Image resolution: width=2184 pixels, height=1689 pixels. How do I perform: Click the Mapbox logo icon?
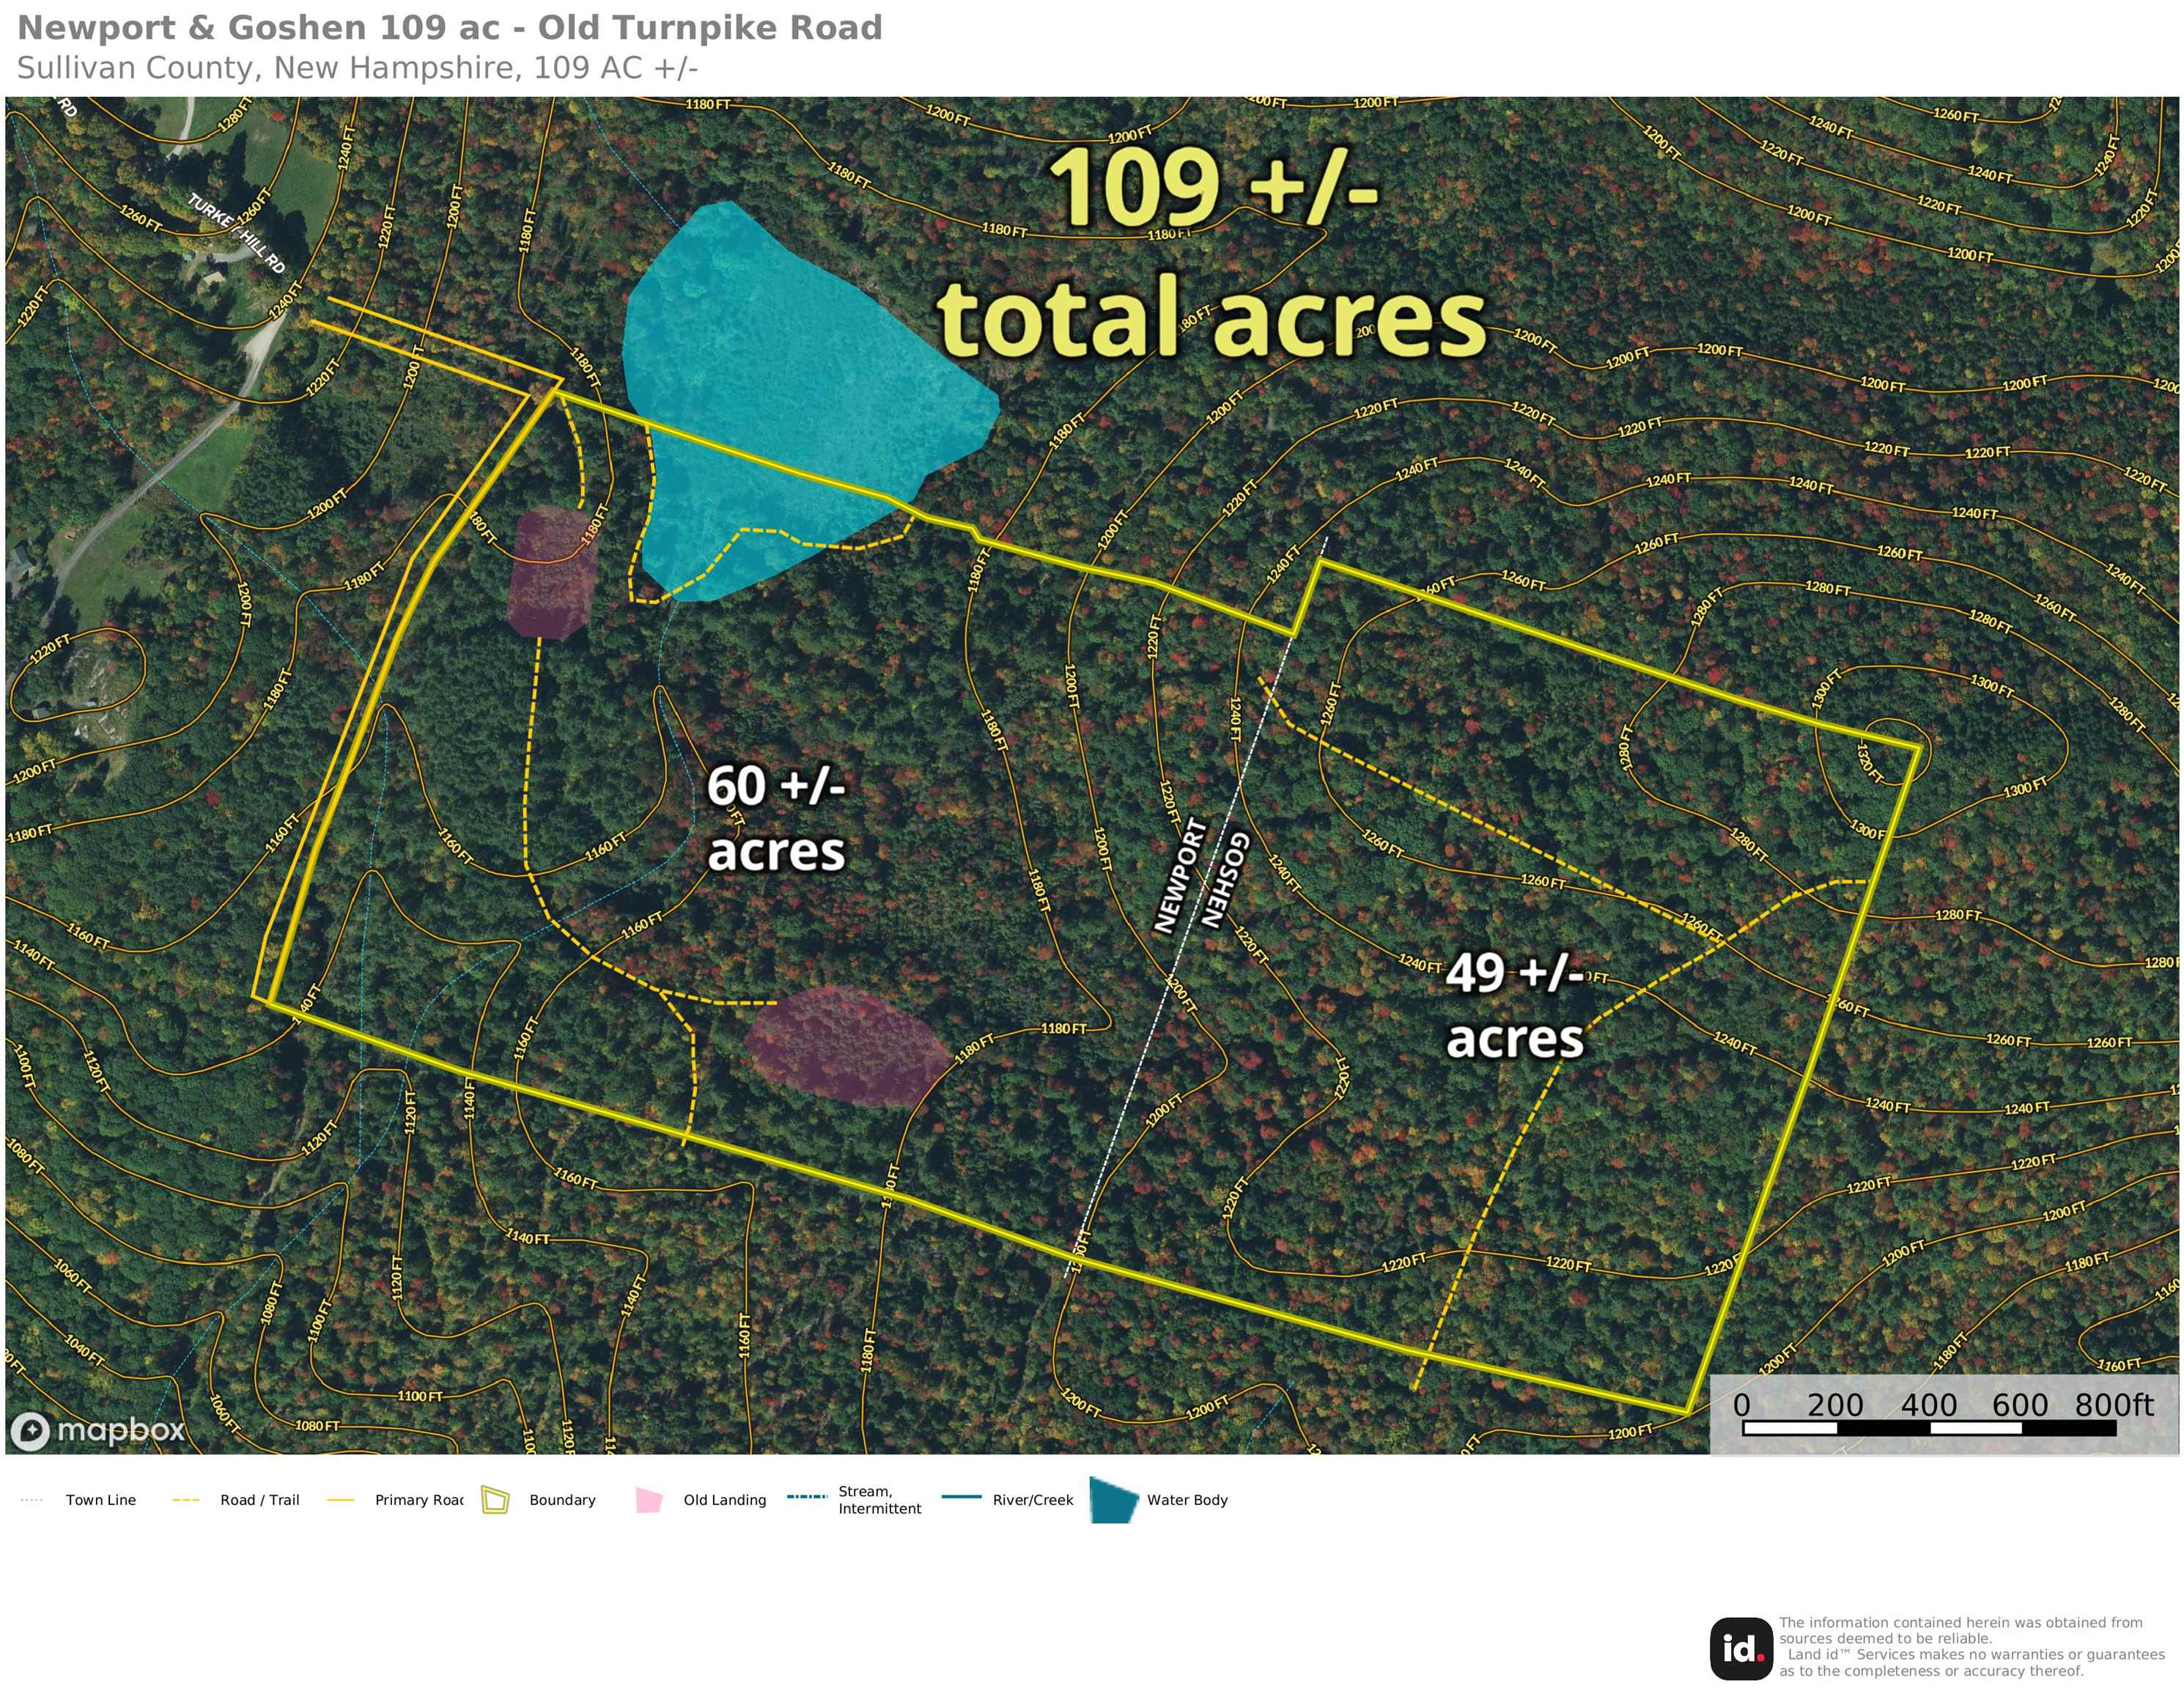click(x=30, y=1431)
